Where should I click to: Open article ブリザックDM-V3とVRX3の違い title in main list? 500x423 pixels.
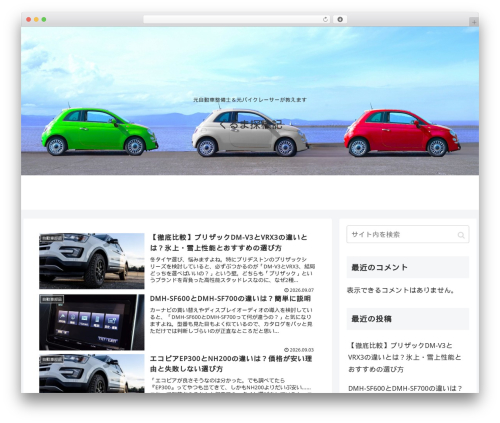tap(229, 243)
